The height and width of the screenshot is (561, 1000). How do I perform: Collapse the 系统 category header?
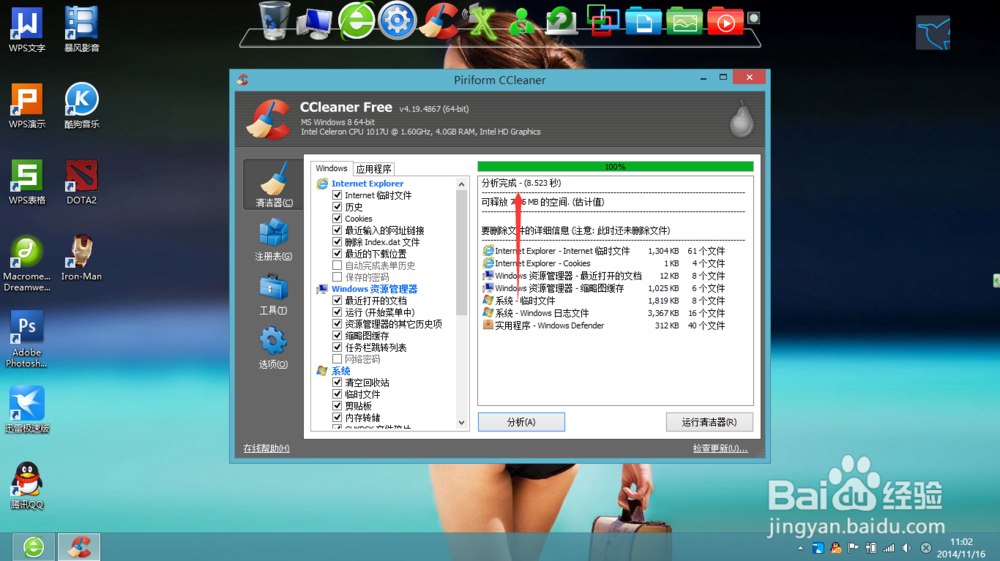pos(341,371)
